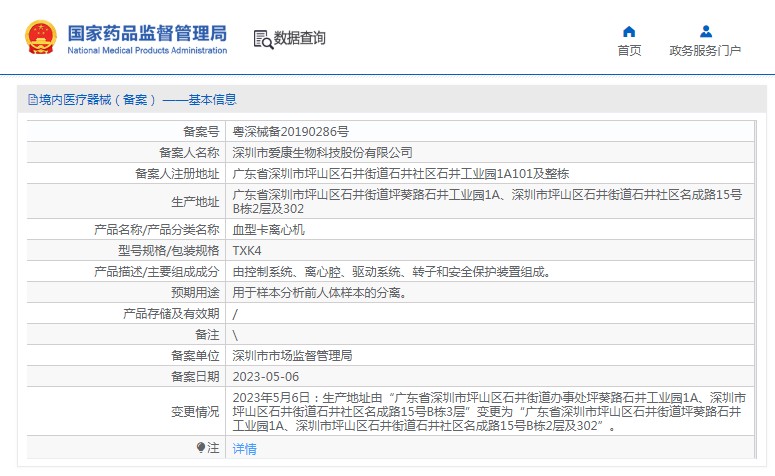Click the description starting 由控制系统
This screenshot has width=775, height=476.
point(392,272)
